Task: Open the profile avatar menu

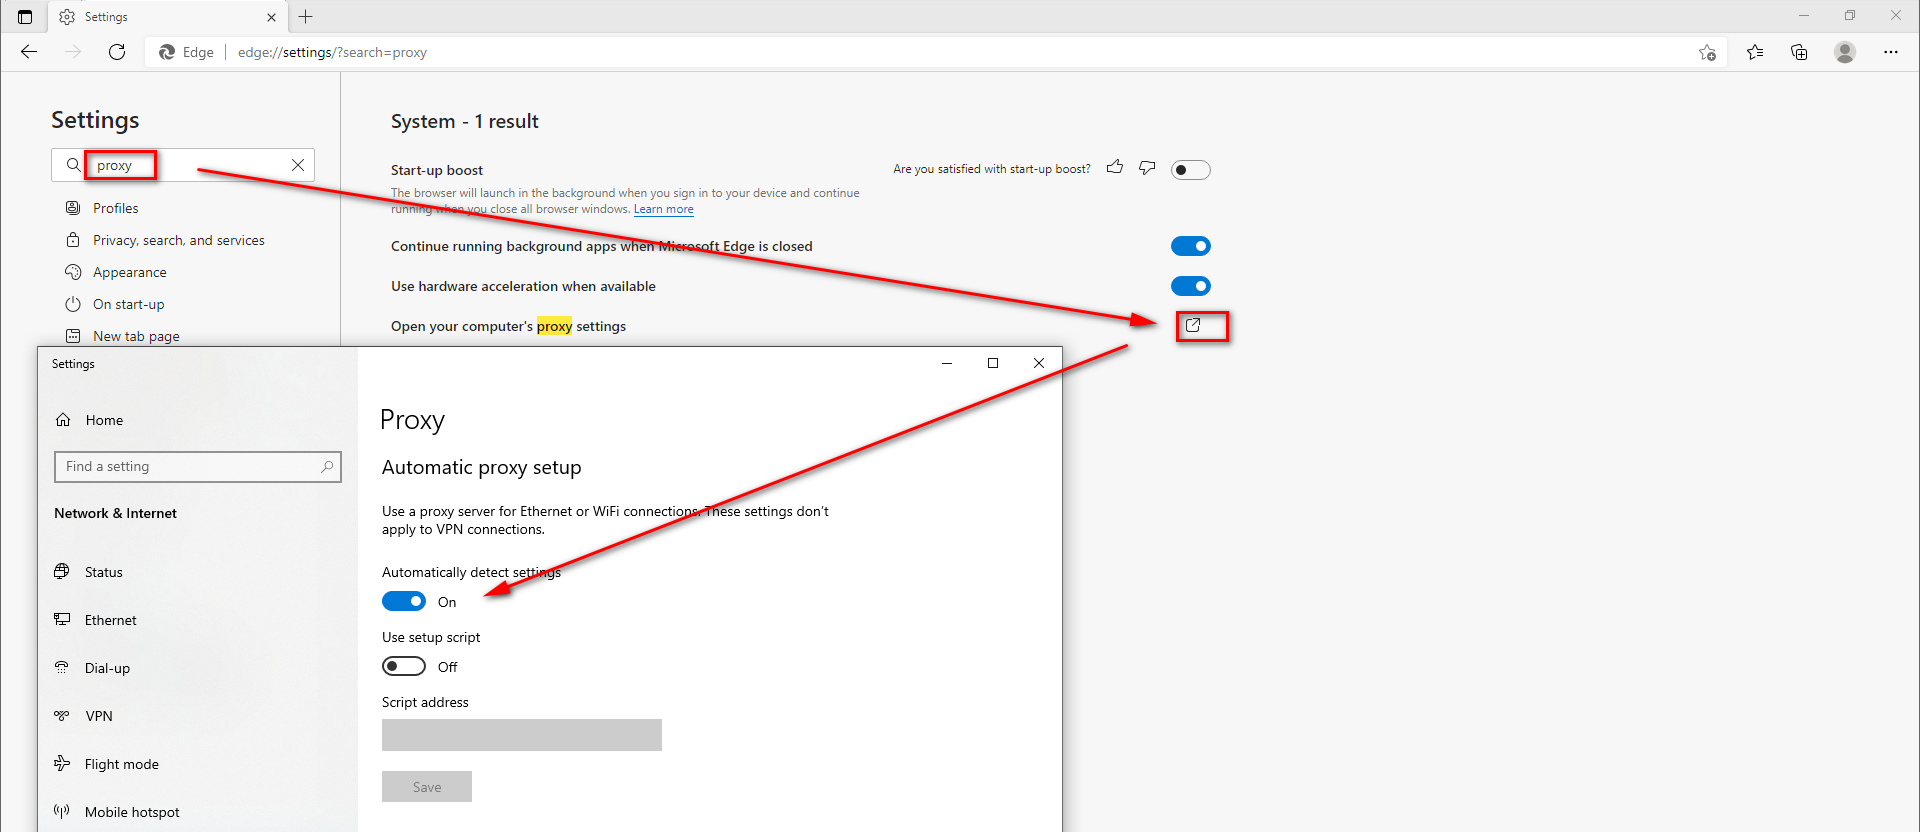Action: point(1845,52)
